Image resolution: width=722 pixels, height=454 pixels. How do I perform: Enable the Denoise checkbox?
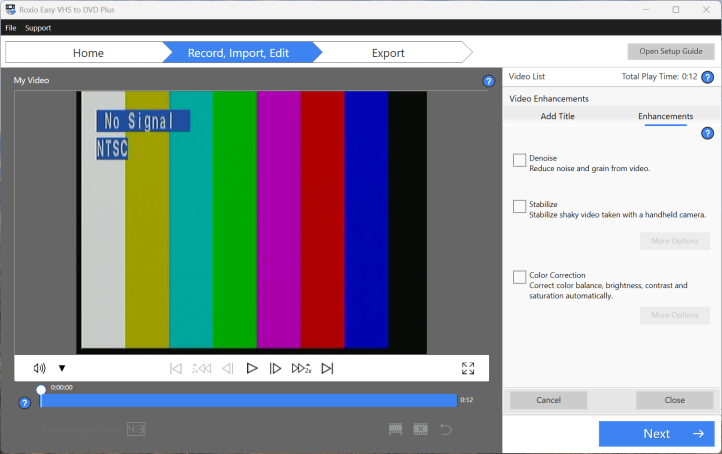(x=519, y=160)
